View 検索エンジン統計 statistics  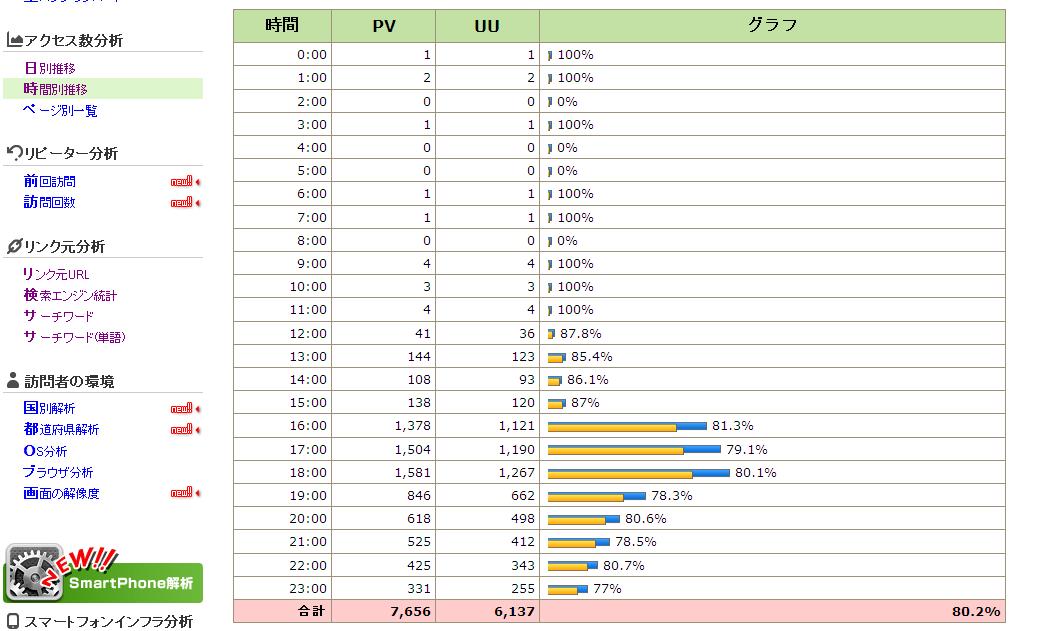(70, 295)
